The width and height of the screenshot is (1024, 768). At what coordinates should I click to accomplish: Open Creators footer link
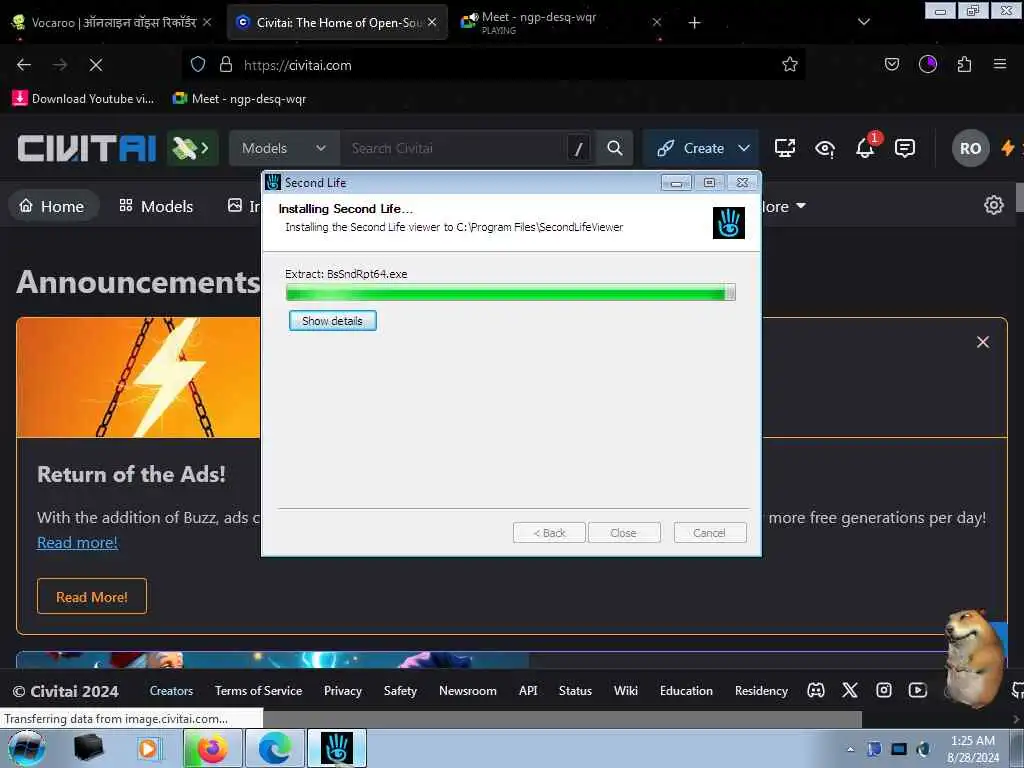171,690
